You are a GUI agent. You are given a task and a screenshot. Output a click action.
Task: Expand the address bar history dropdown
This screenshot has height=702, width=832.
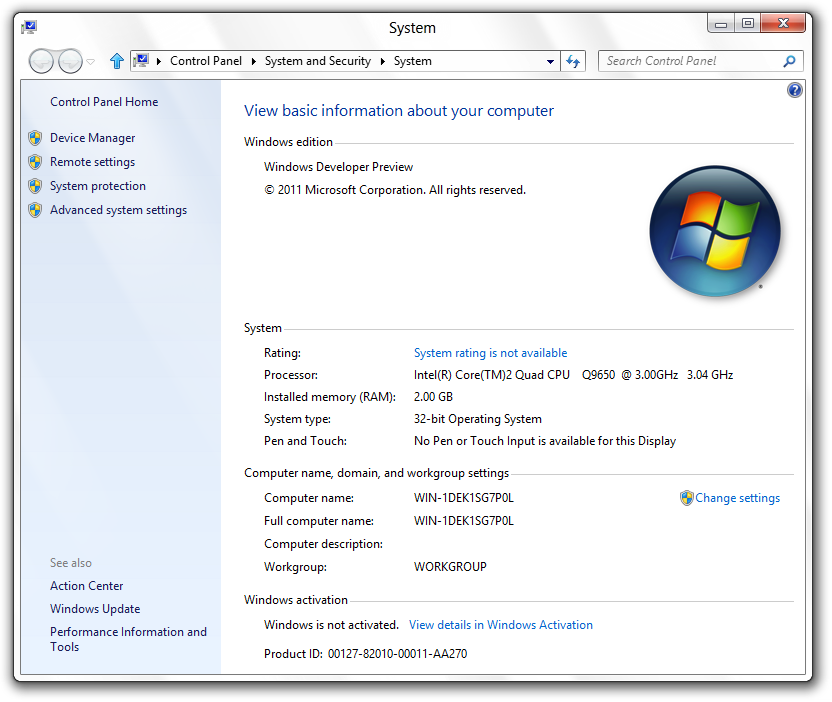tap(550, 61)
